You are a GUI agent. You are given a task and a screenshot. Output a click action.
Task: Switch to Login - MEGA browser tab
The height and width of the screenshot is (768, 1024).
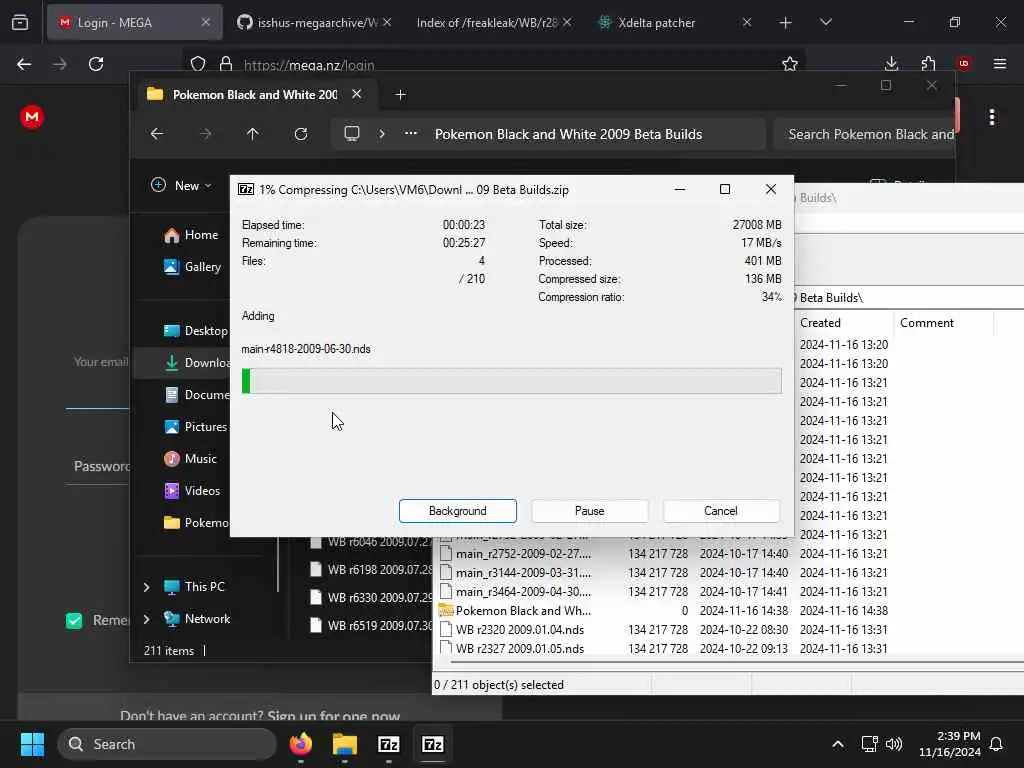135,23
